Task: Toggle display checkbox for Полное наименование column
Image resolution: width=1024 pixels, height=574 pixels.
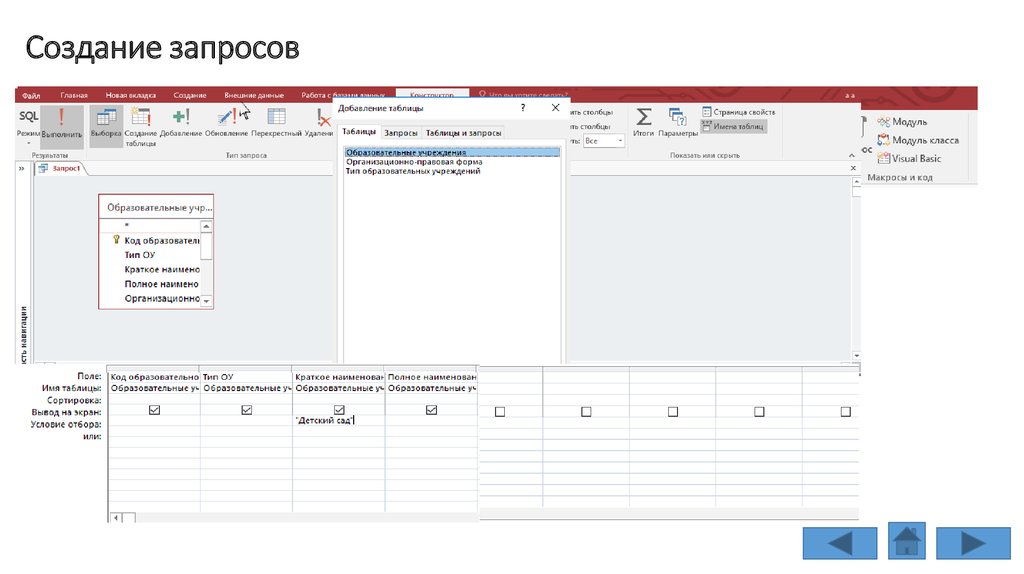Action: (x=431, y=410)
